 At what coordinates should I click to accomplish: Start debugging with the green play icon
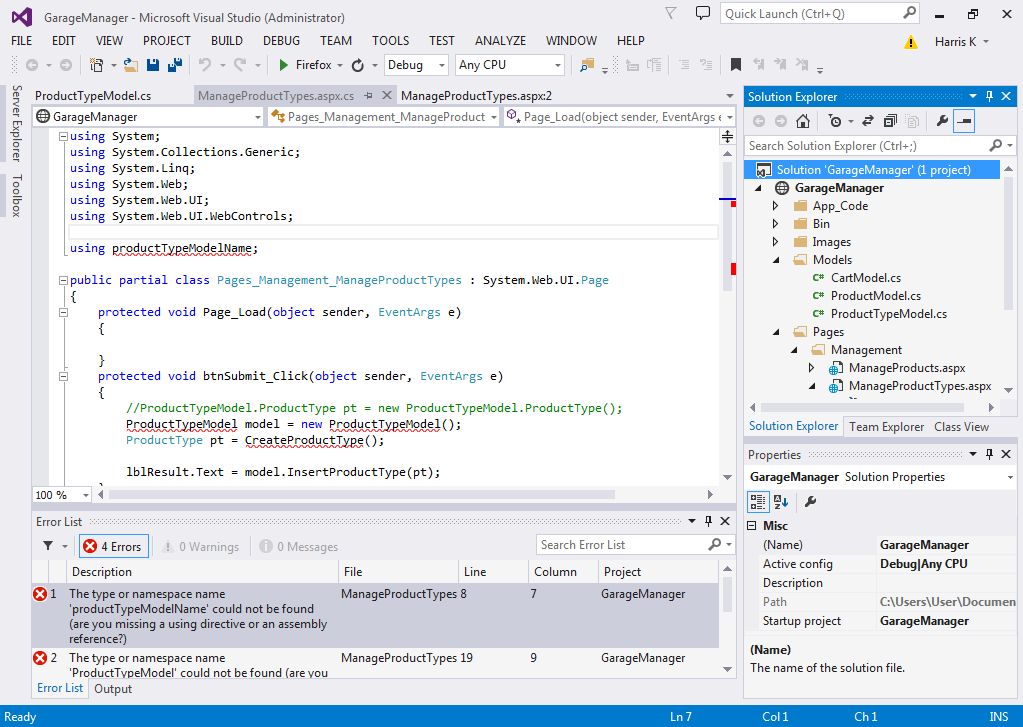tap(284, 65)
